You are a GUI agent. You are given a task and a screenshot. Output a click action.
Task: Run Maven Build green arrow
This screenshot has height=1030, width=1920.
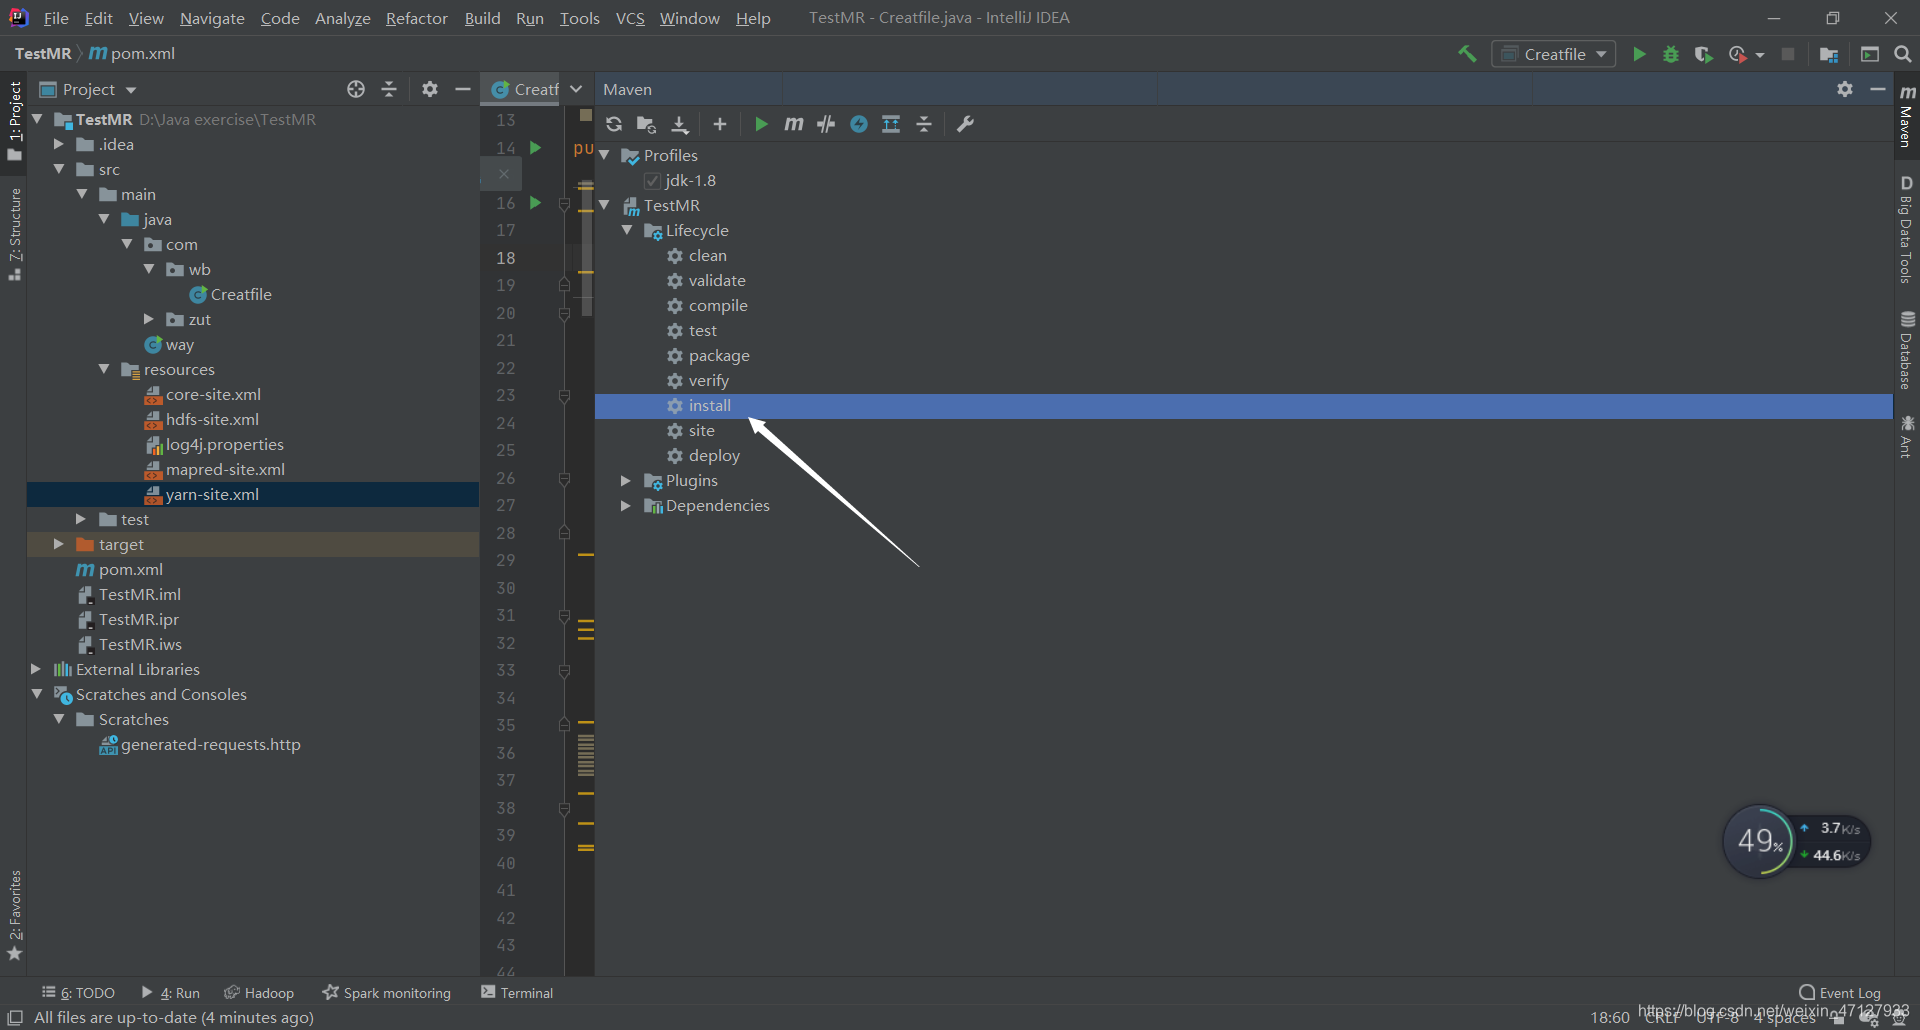pyautogui.click(x=761, y=124)
